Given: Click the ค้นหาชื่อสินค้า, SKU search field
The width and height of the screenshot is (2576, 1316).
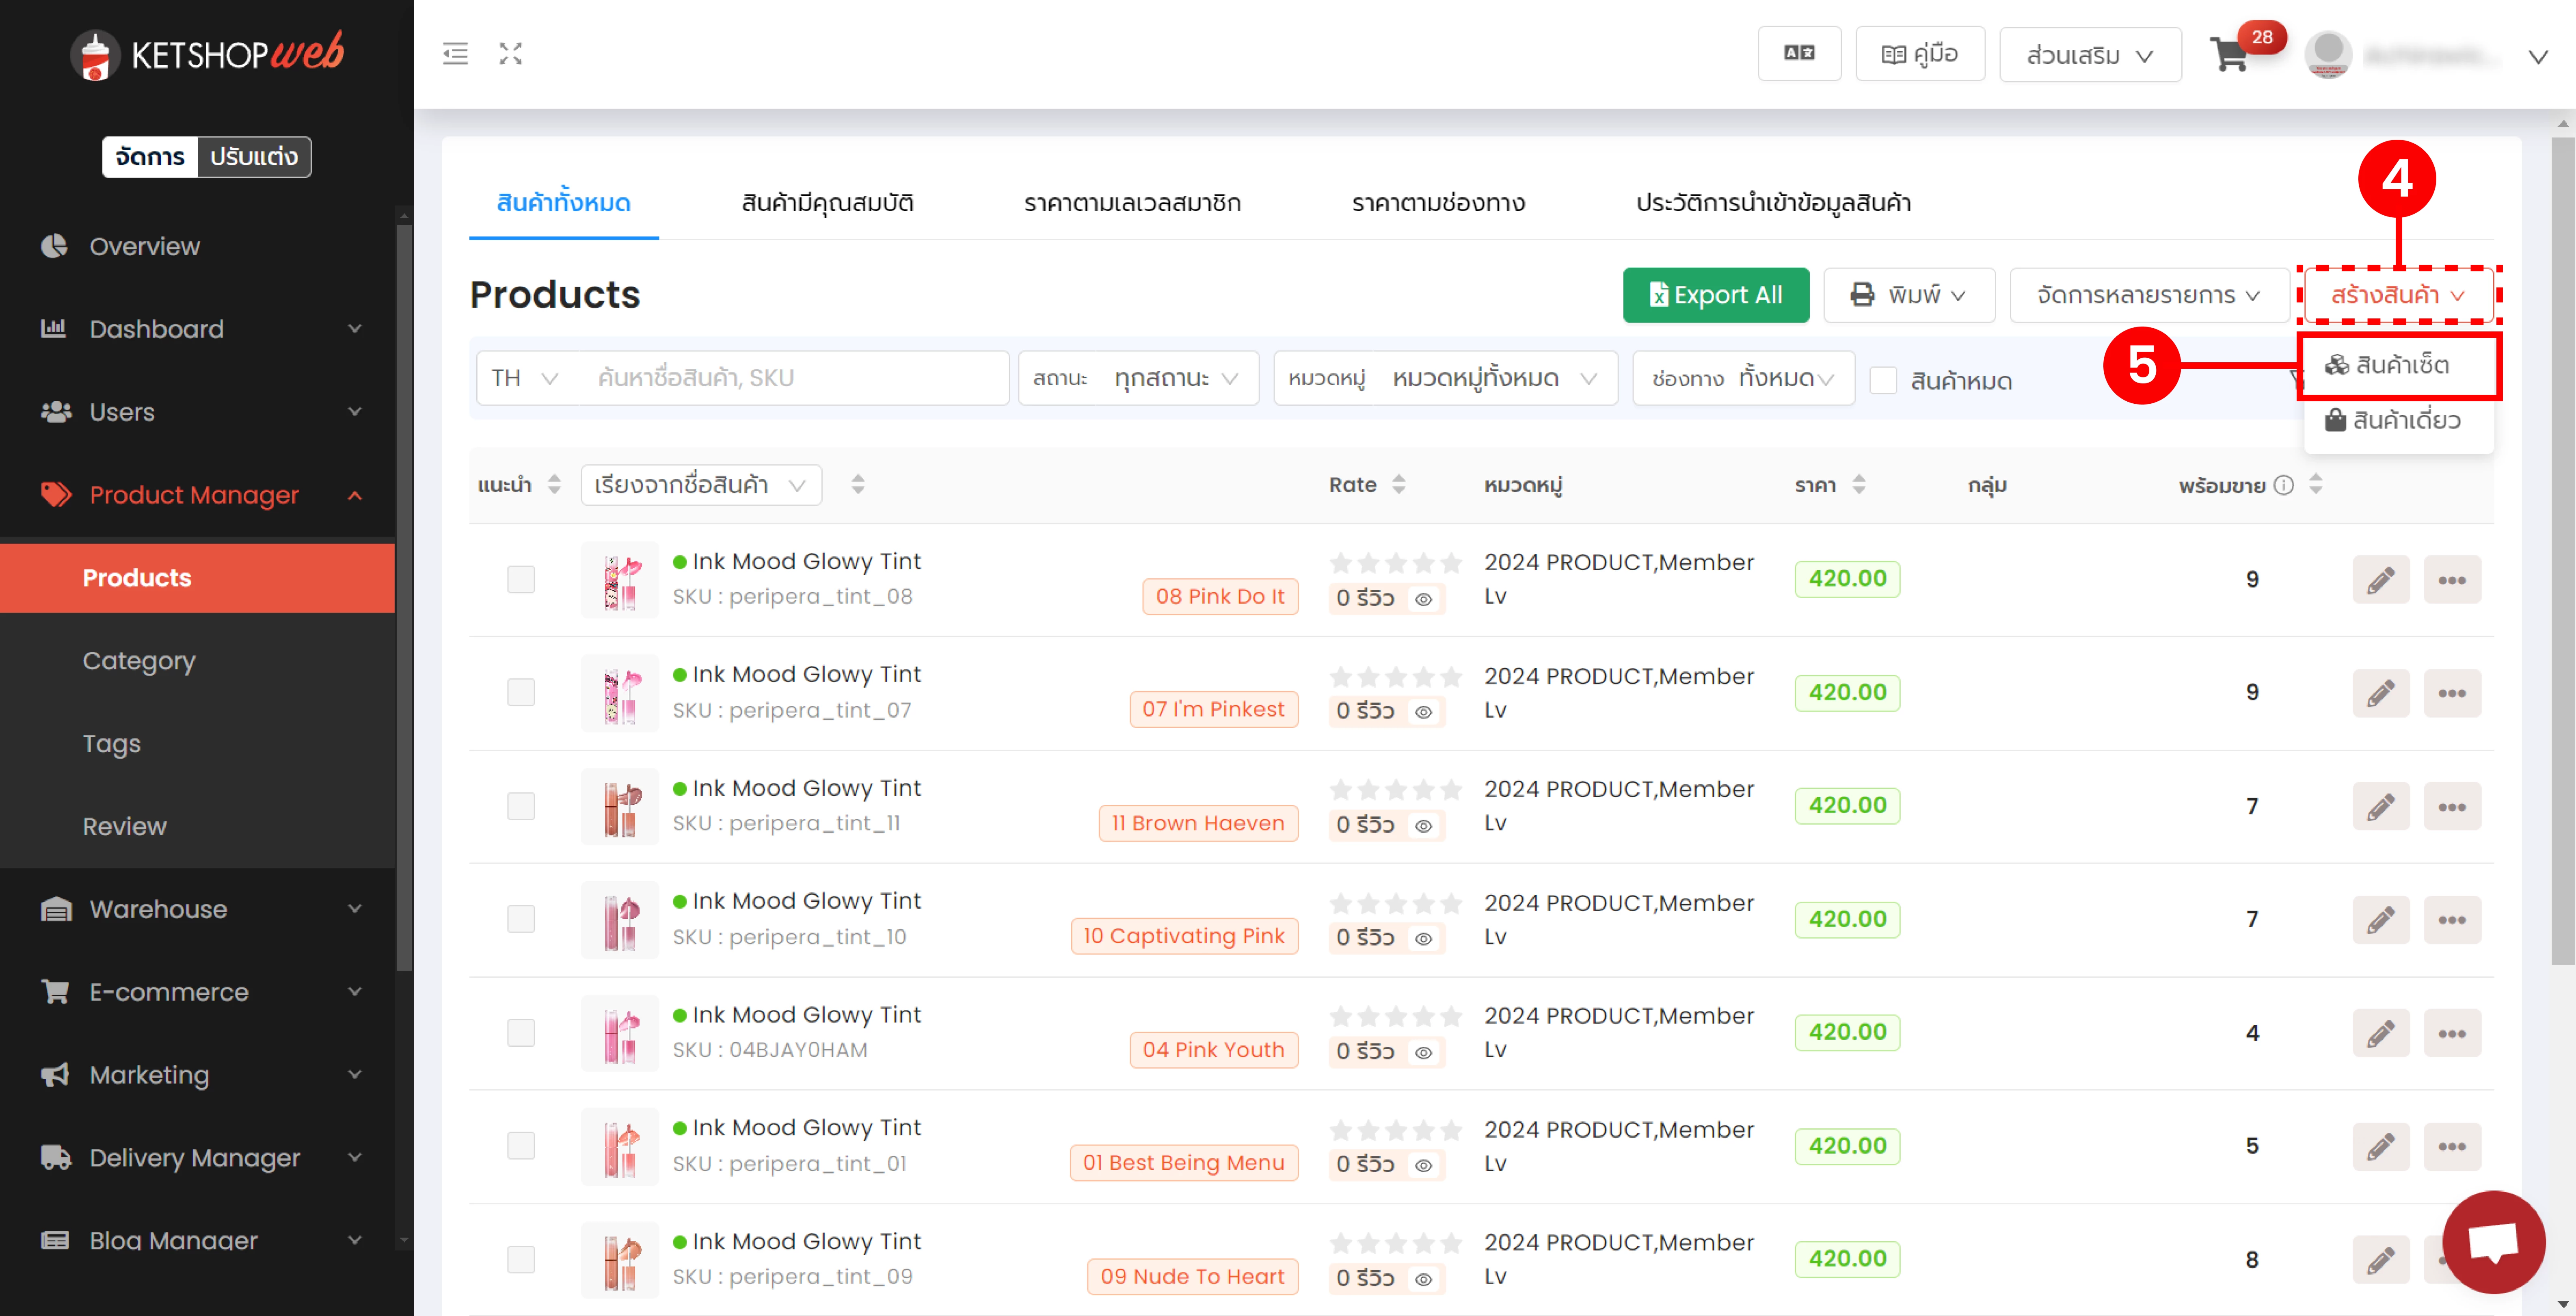Looking at the screenshot, I should [x=792, y=378].
